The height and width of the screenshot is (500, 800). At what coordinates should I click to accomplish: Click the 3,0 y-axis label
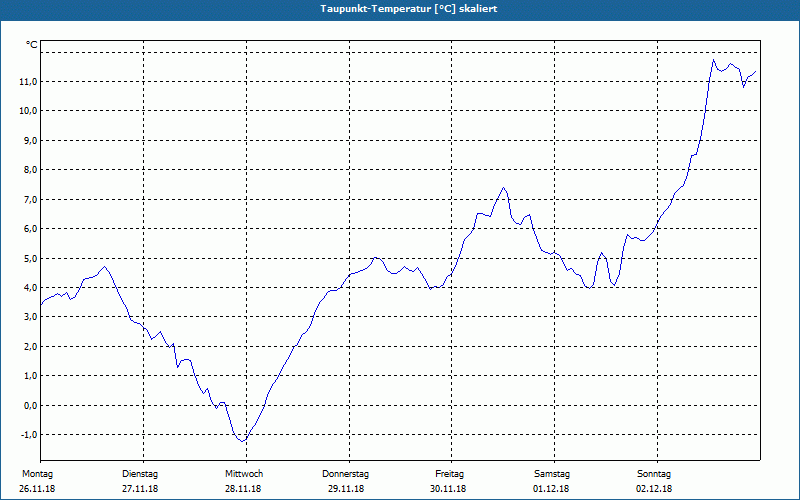click(x=30, y=317)
